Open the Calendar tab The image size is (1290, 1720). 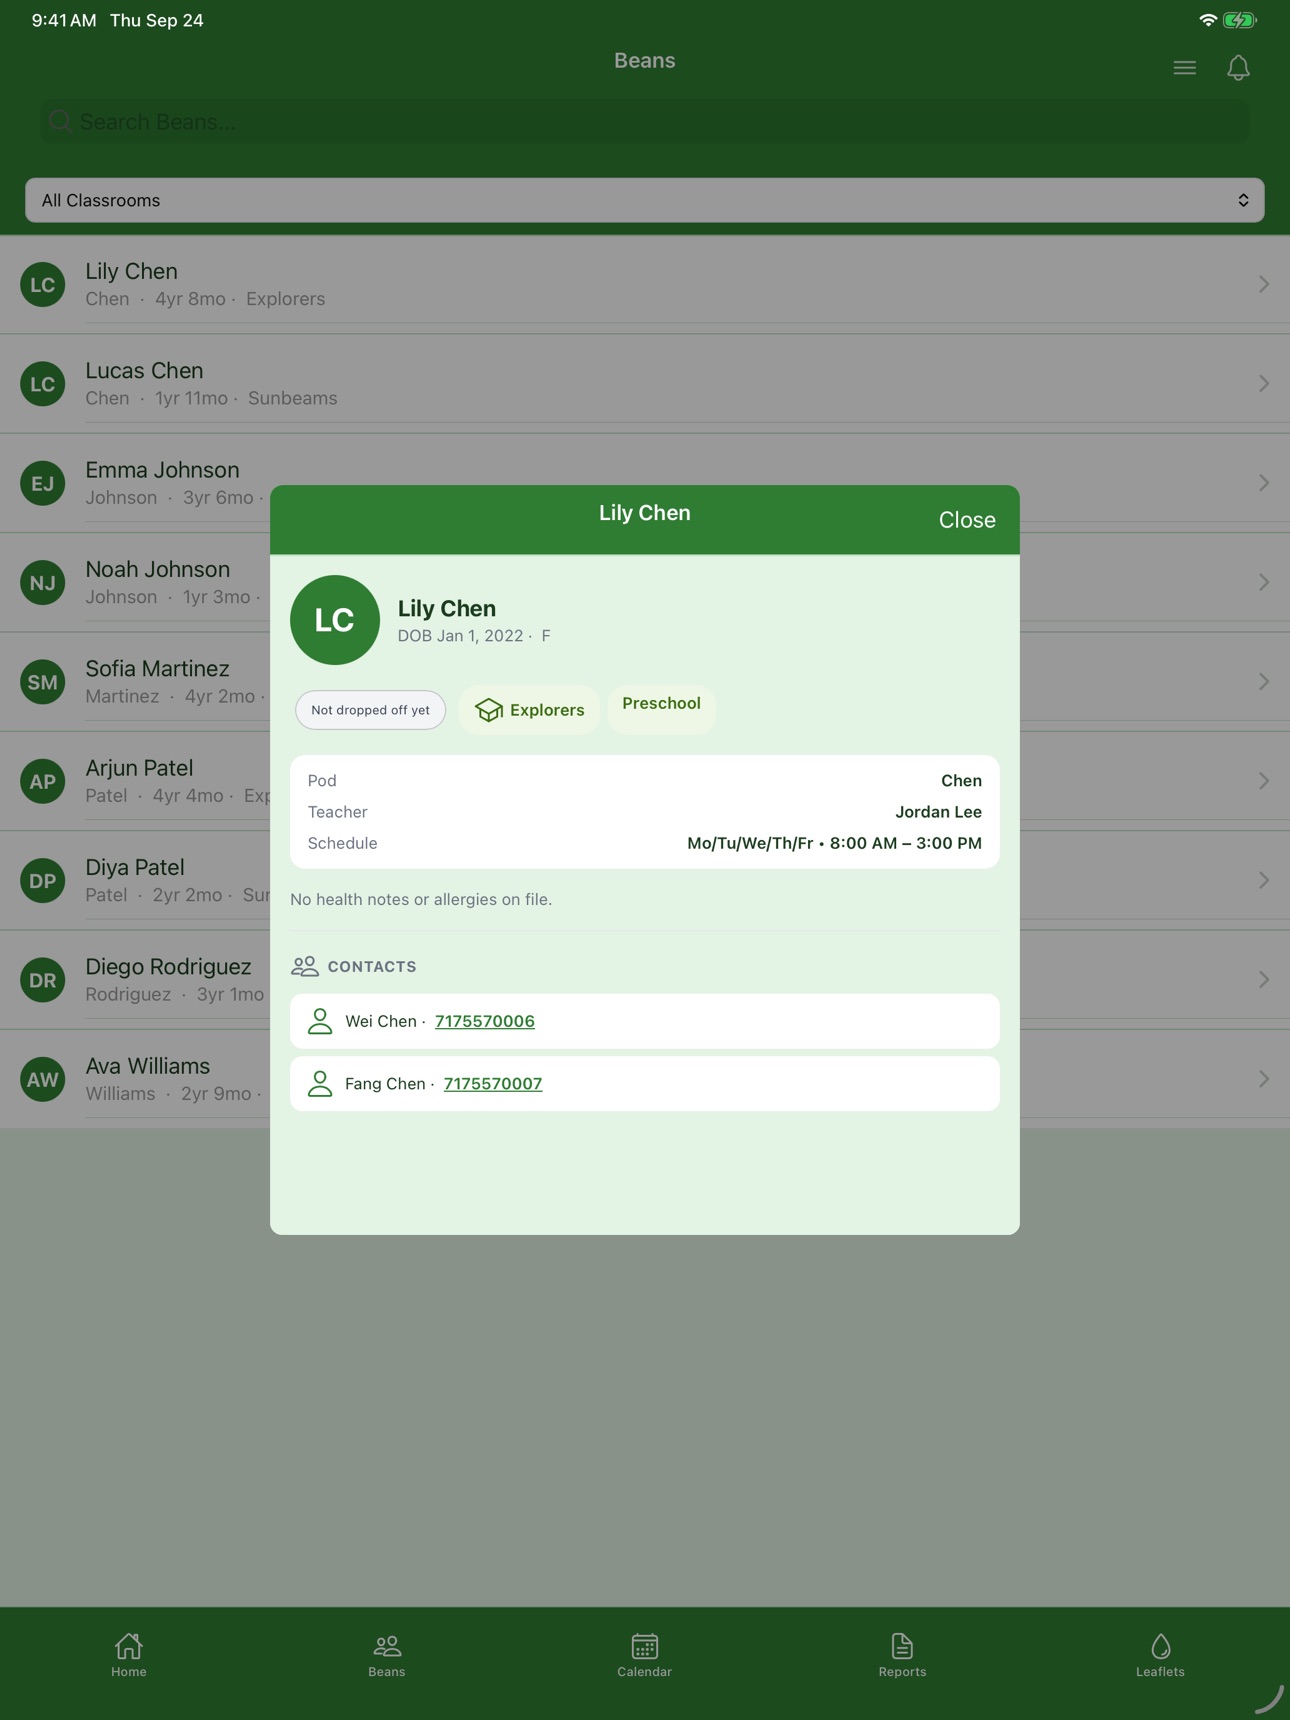point(645,1655)
